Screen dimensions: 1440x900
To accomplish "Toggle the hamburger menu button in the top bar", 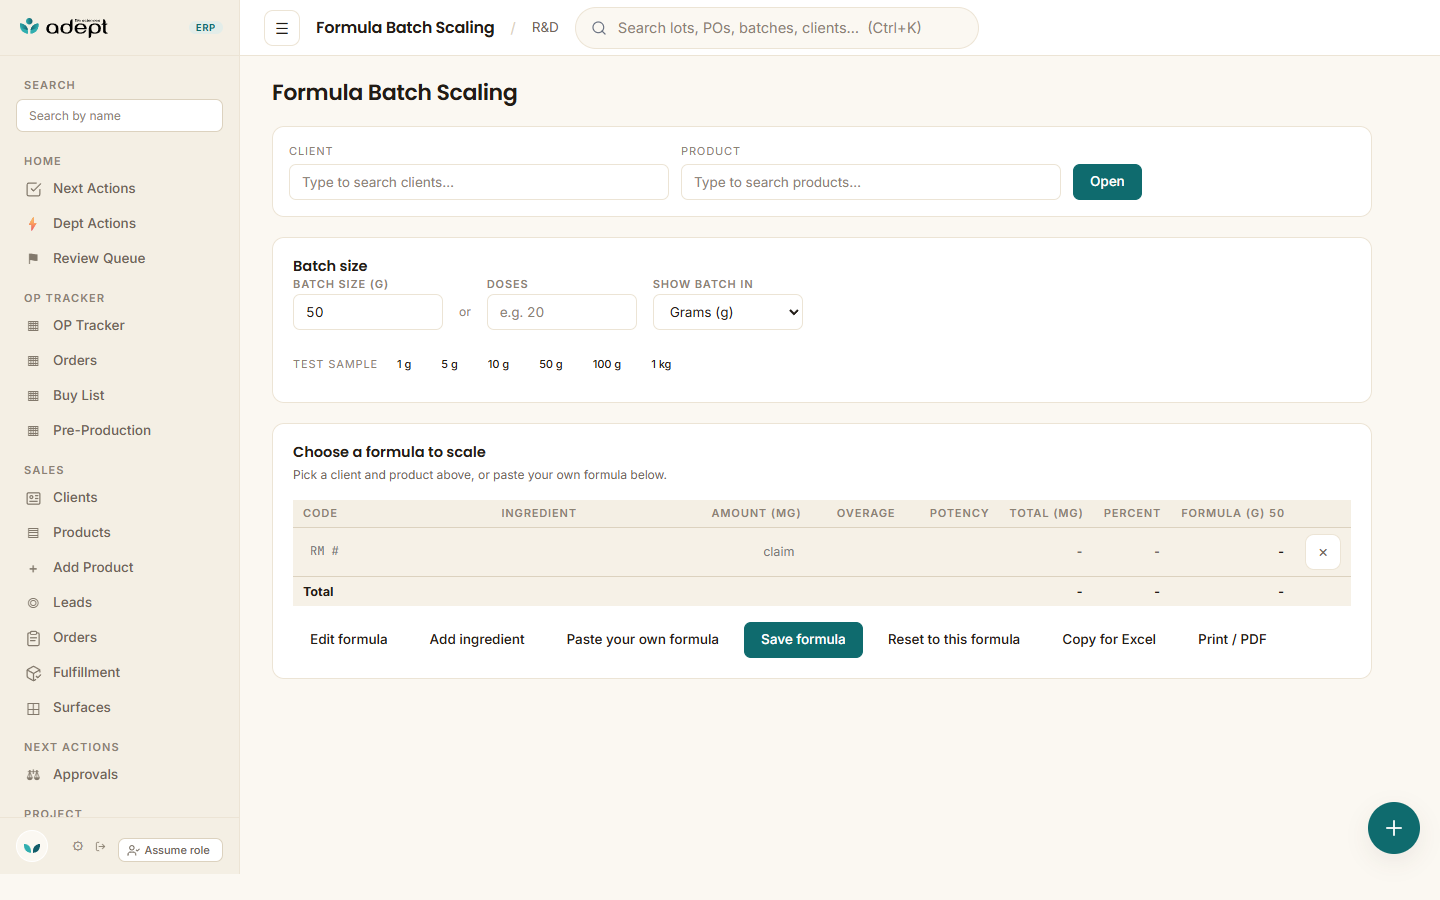I will click(282, 28).
